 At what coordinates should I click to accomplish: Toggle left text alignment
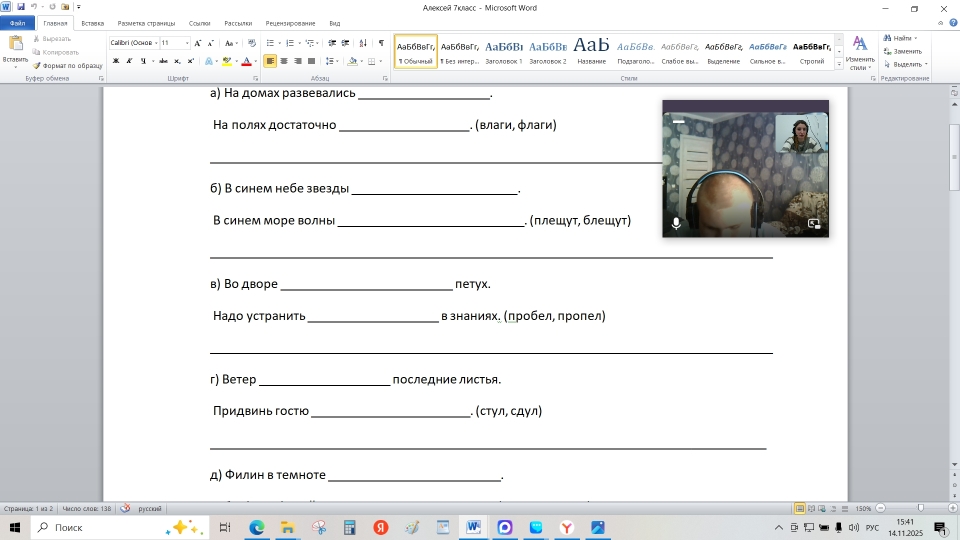coord(270,61)
